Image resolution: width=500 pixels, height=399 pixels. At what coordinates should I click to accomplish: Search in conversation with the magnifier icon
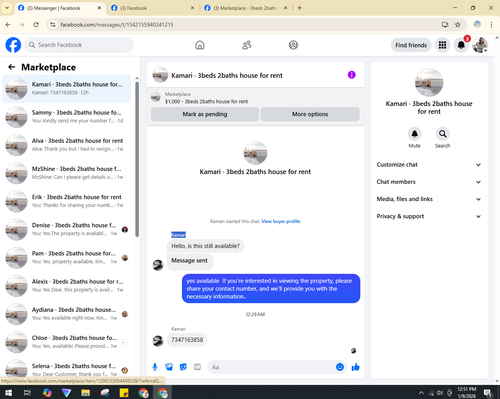coord(442,134)
